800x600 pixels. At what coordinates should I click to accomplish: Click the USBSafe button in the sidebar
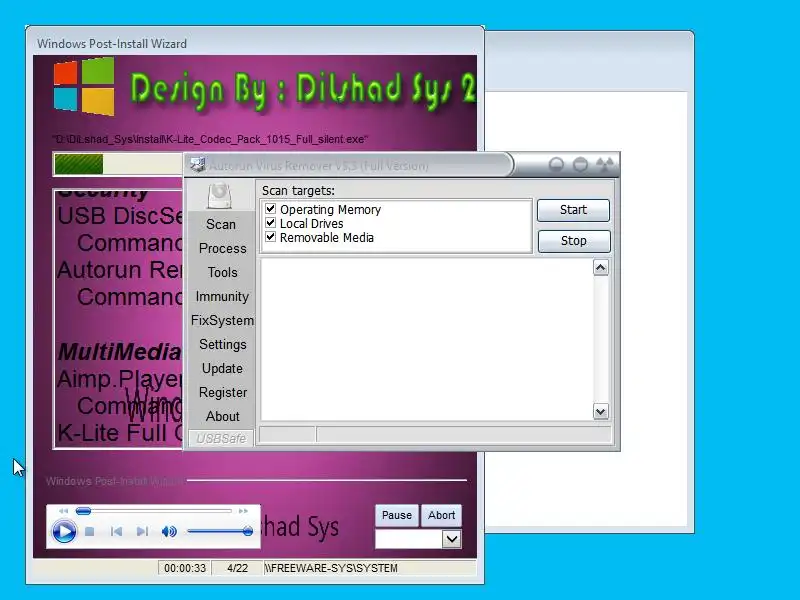221,438
